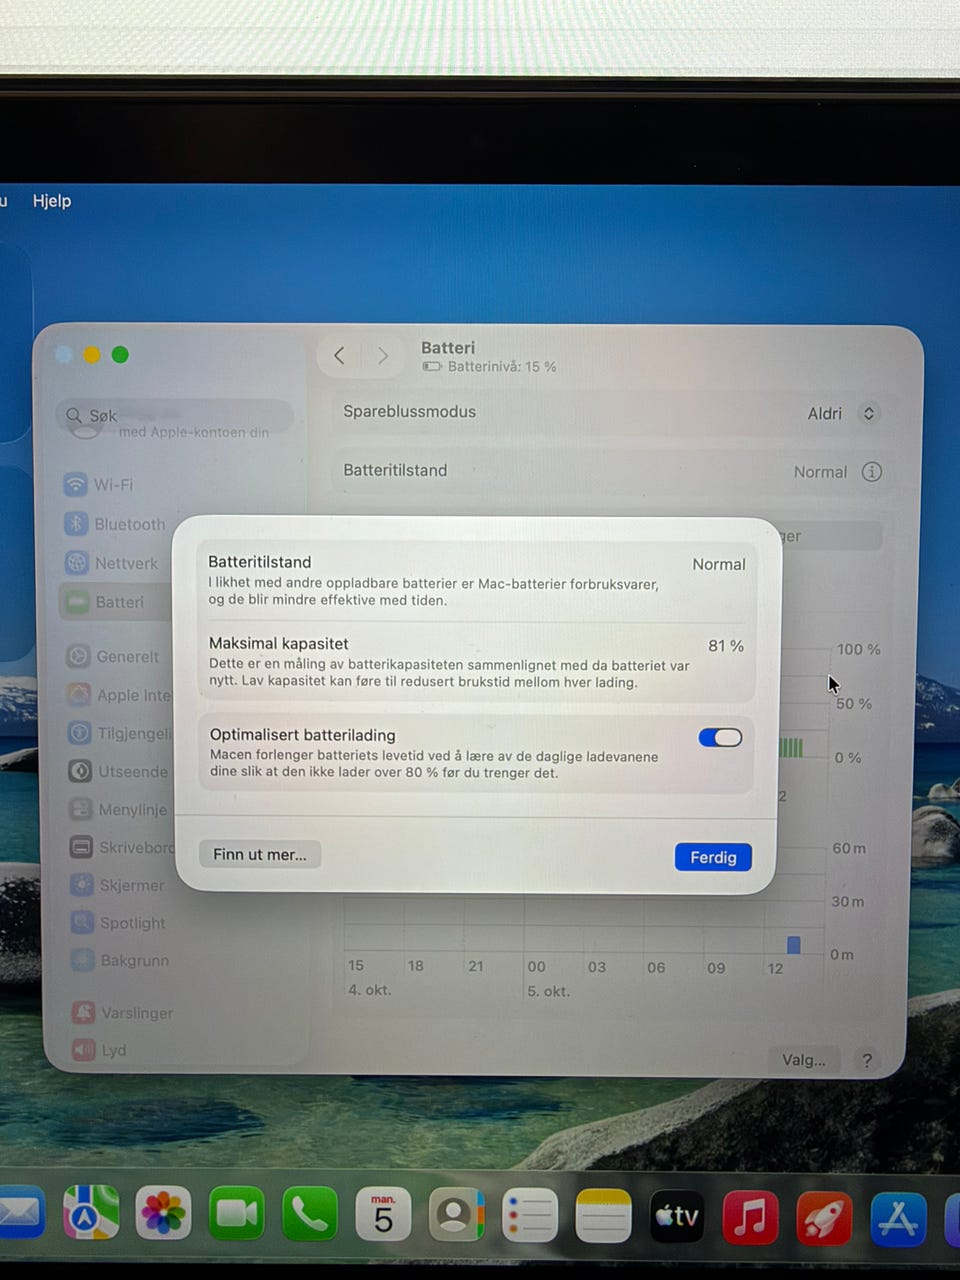Go back with the left chevron
Viewport: 960px width, 1280px height.
pos(340,355)
